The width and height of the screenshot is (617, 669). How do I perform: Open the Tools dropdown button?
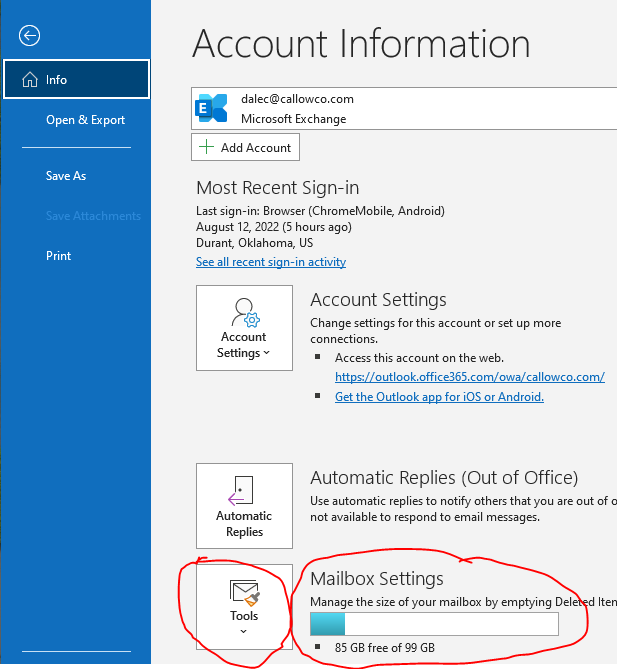pos(244,607)
